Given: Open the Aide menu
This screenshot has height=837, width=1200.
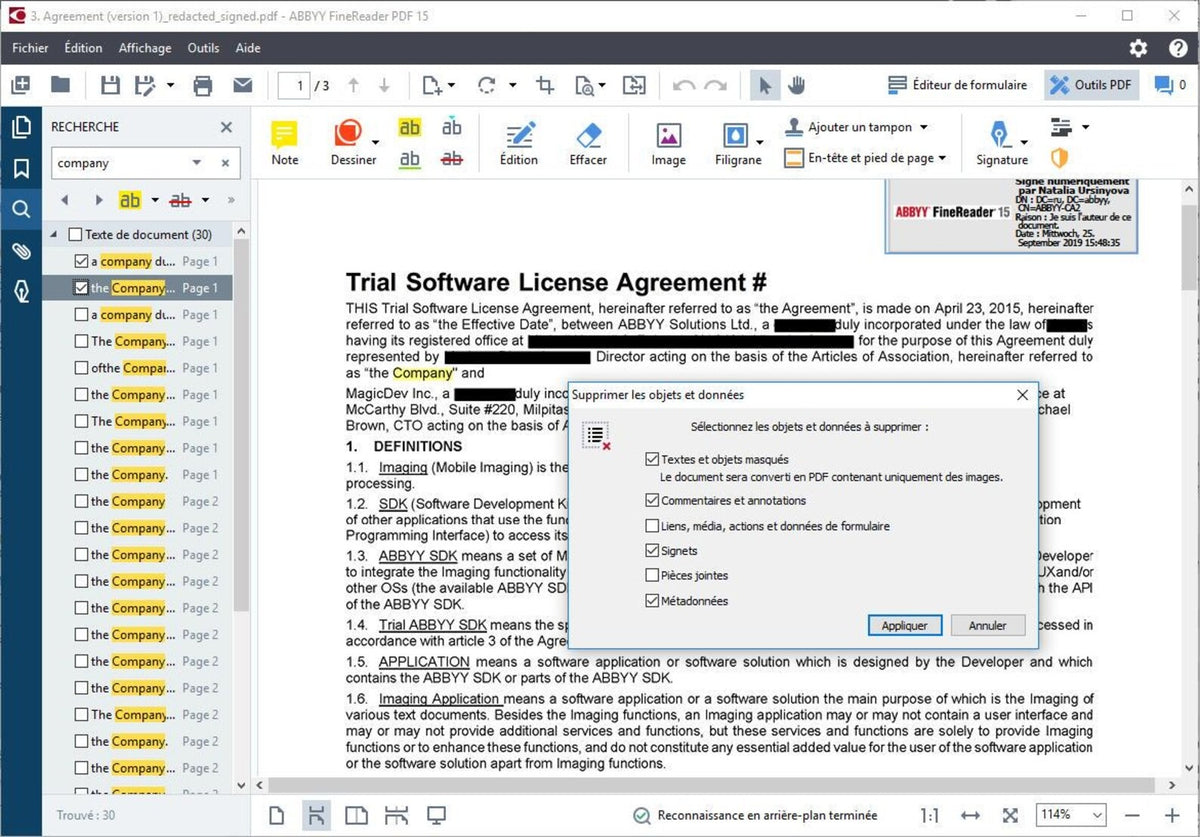Looking at the screenshot, I should [x=248, y=48].
